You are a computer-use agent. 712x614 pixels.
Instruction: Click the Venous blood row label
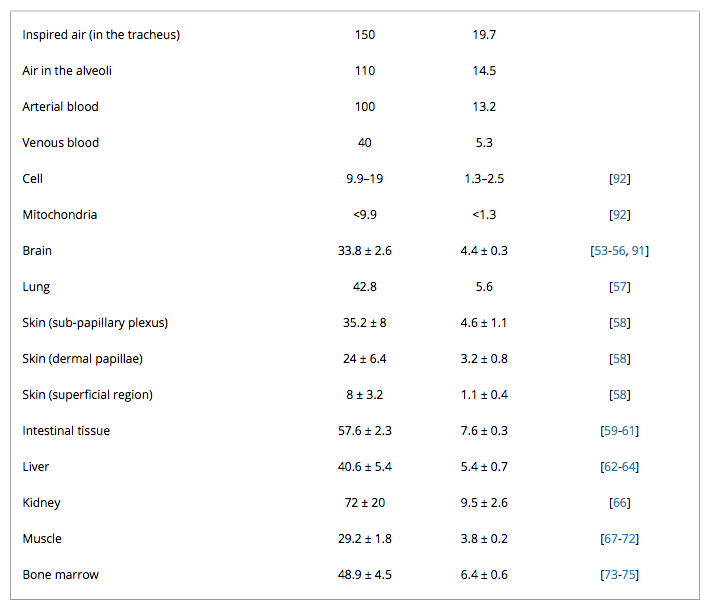point(60,143)
